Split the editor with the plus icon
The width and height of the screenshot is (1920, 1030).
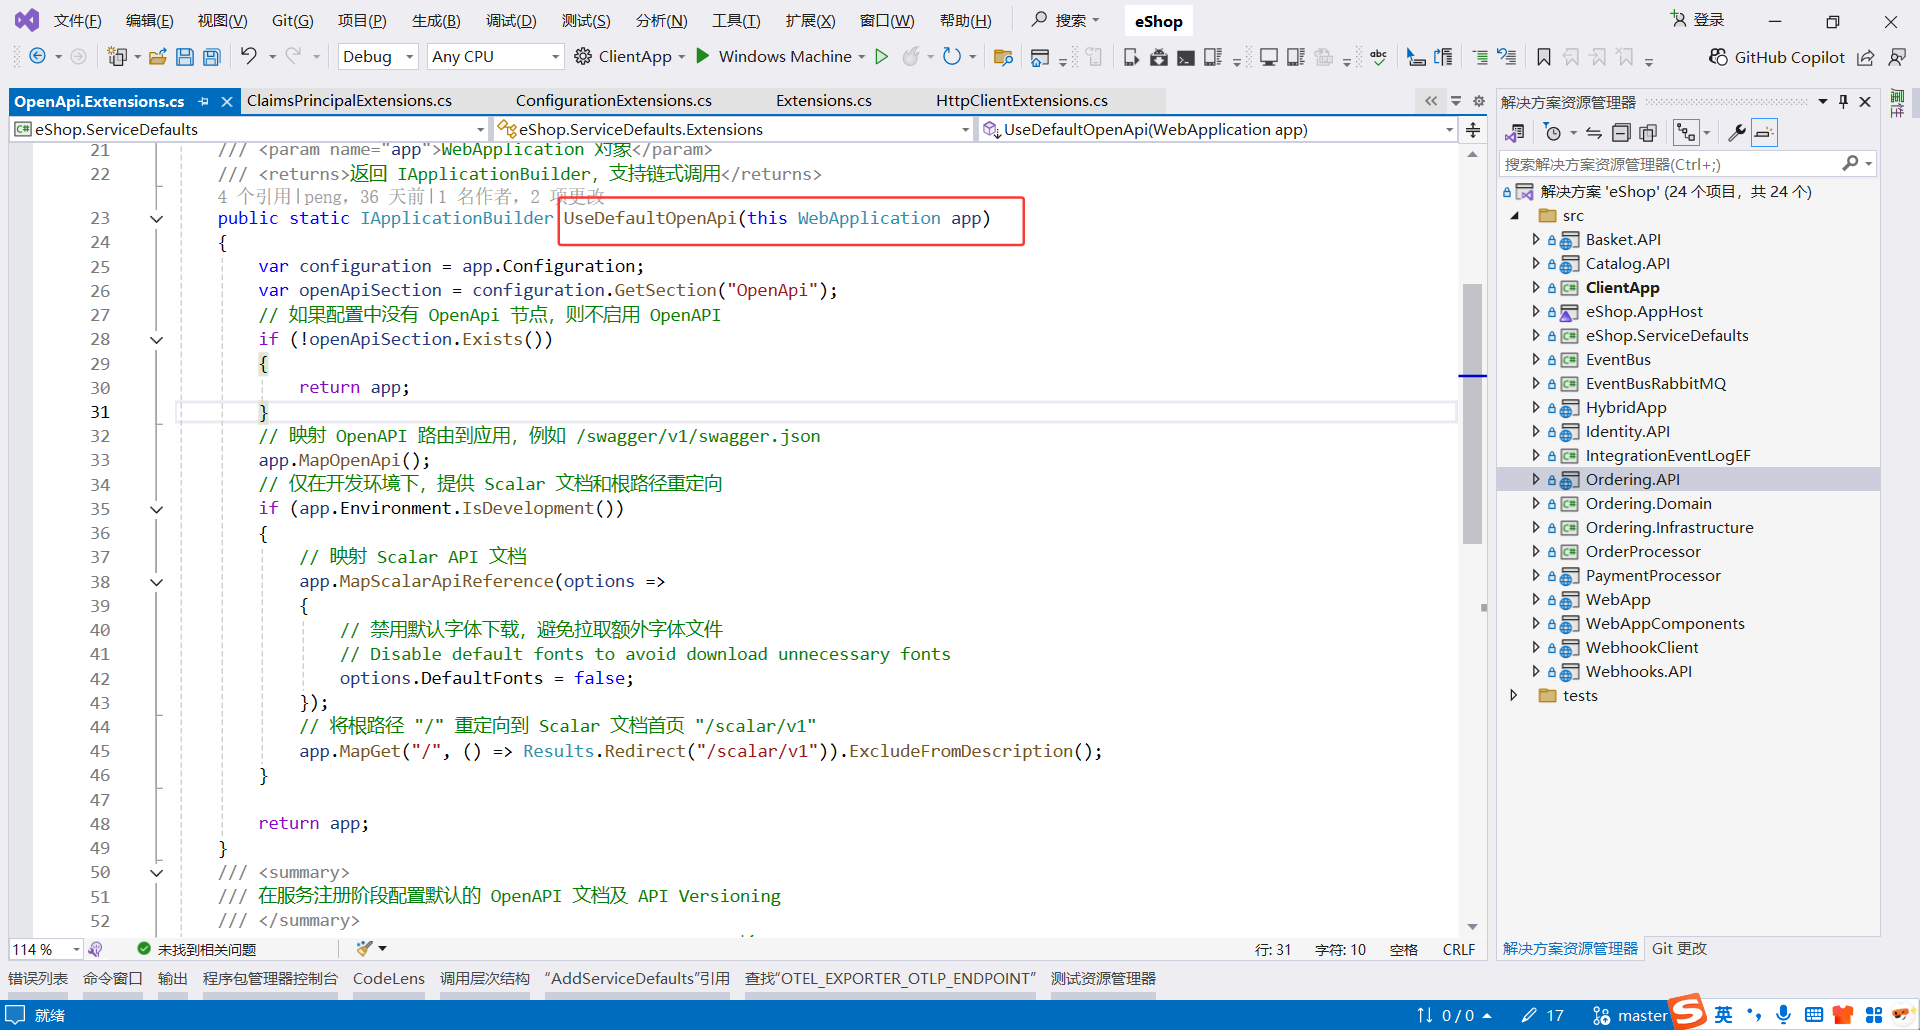tap(1473, 130)
